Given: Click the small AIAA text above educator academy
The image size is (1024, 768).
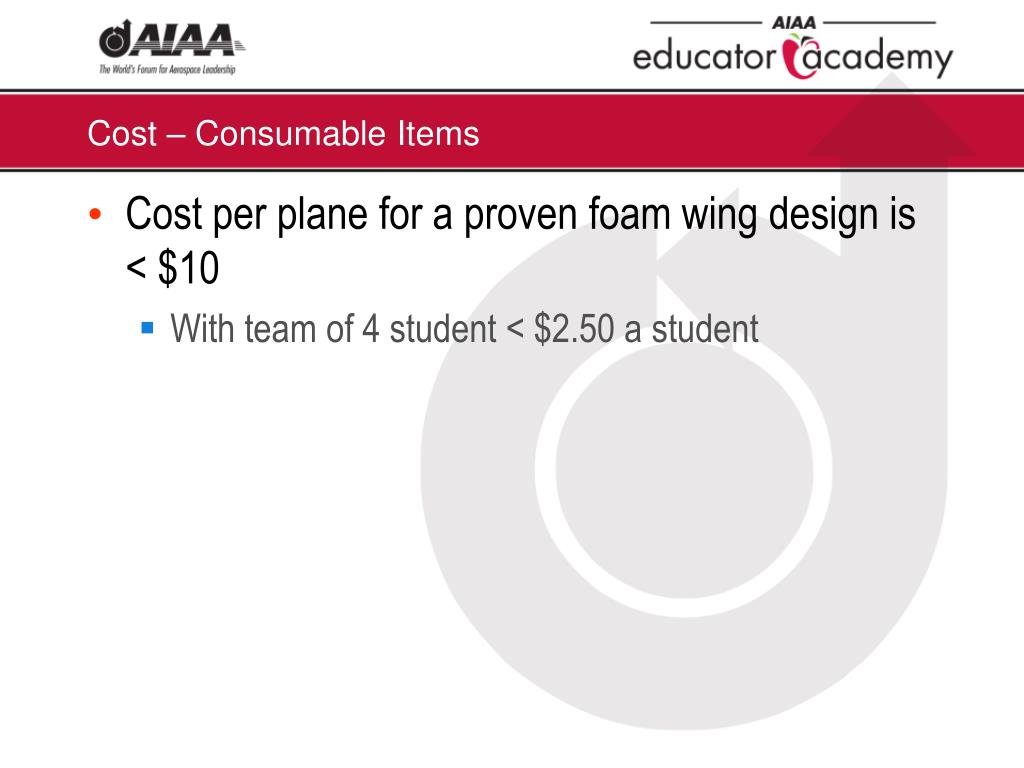Looking at the screenshot, I should coord(793,22).
